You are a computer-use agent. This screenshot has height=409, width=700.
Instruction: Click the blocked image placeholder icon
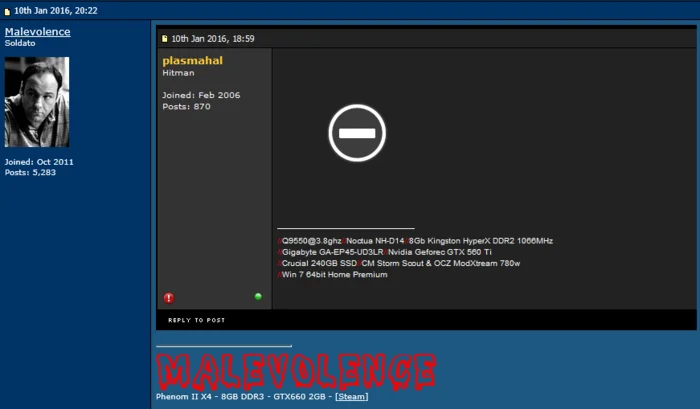coord(357,133)
